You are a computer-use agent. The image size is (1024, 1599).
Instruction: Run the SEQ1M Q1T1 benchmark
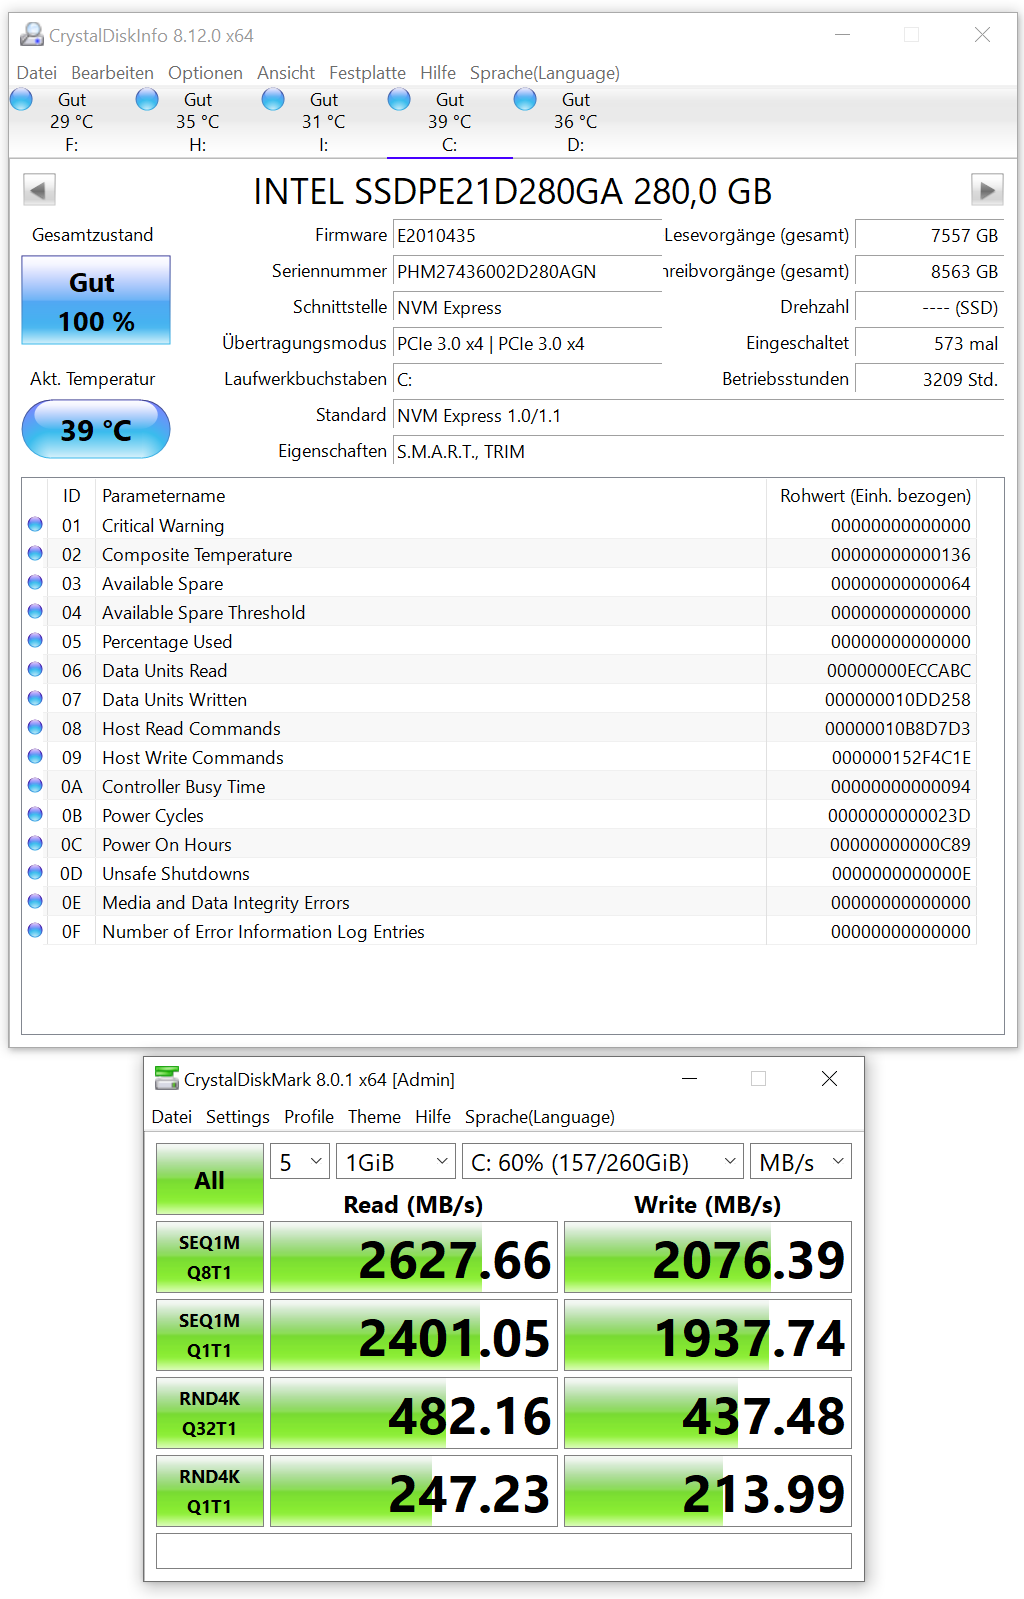point(210,1335)
